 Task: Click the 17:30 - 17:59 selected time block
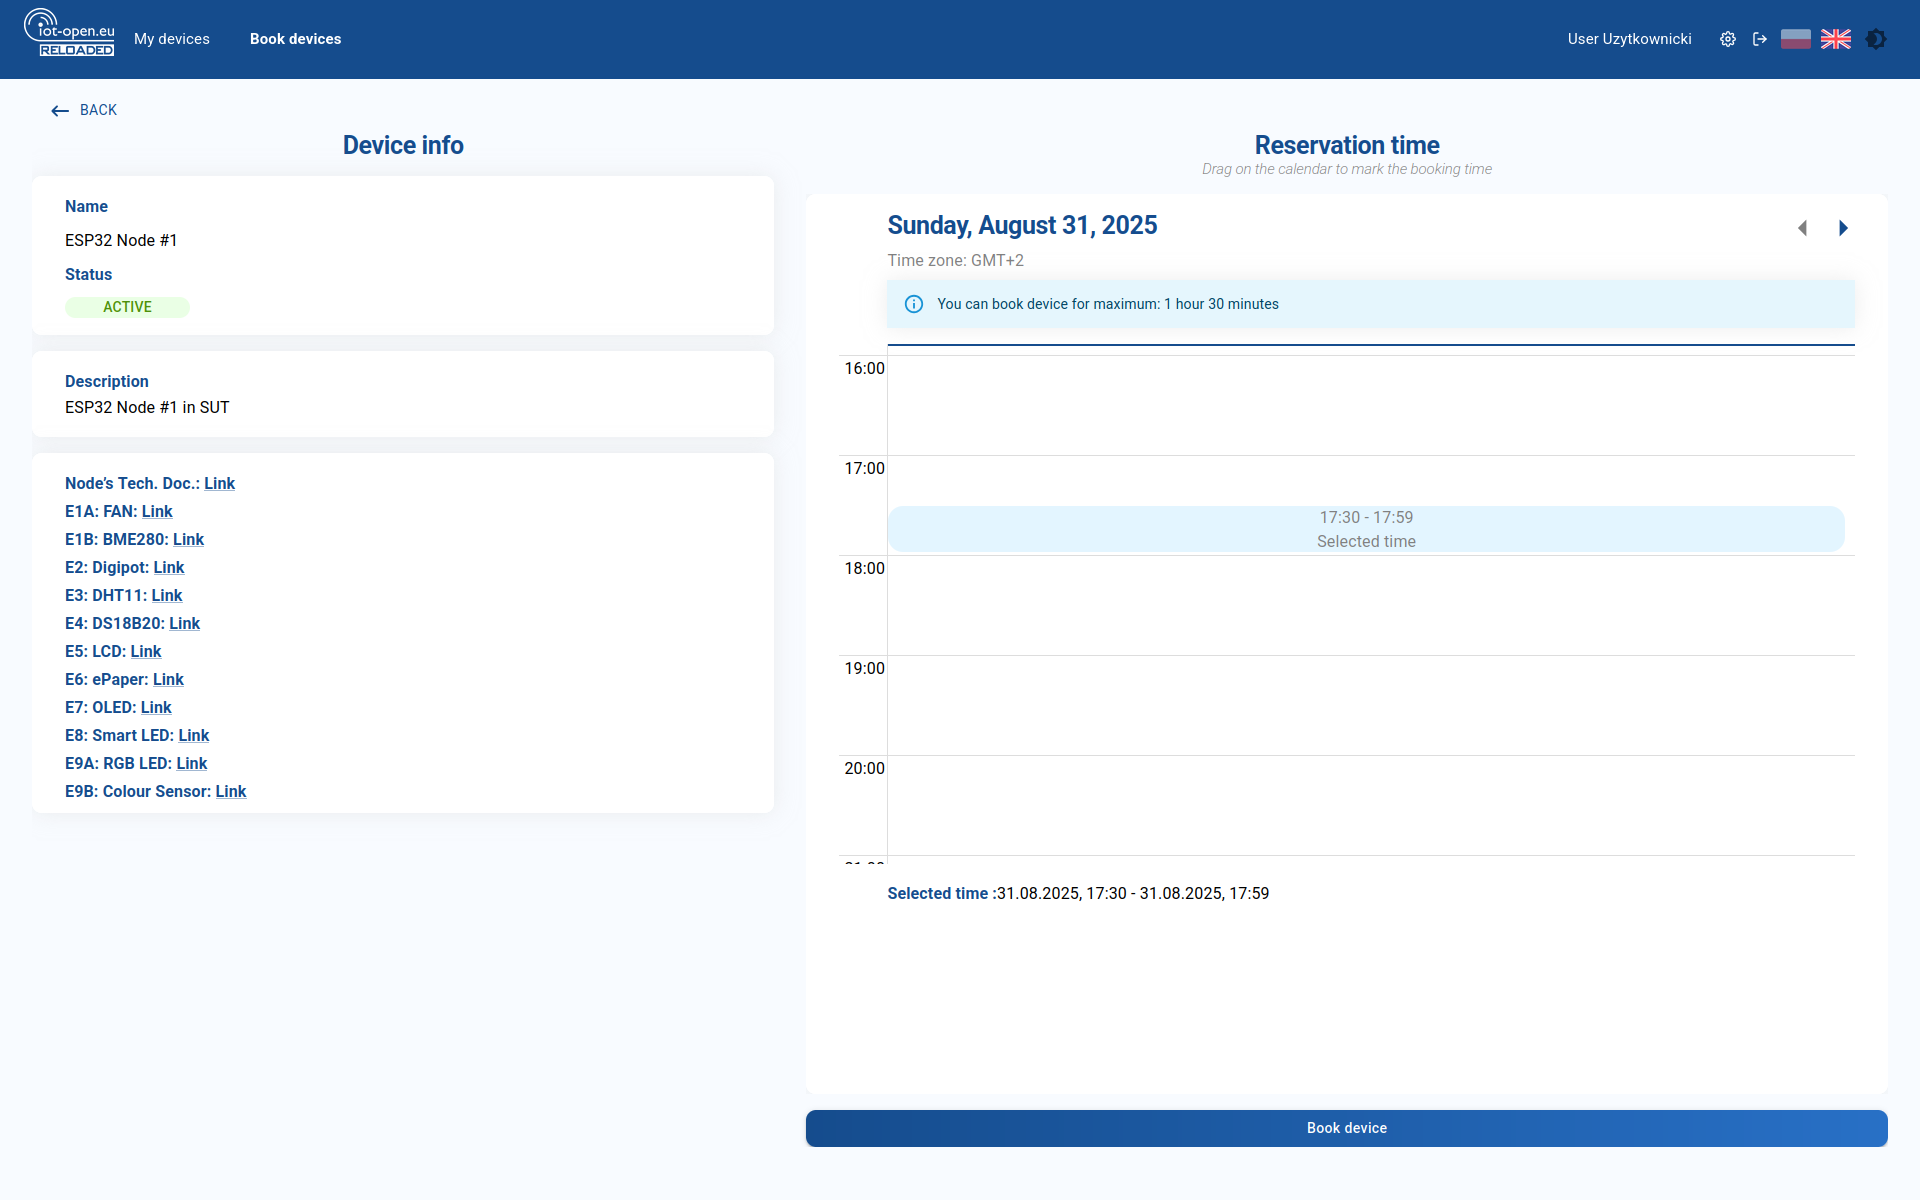pyautogui.click(x=1366, y=529)
